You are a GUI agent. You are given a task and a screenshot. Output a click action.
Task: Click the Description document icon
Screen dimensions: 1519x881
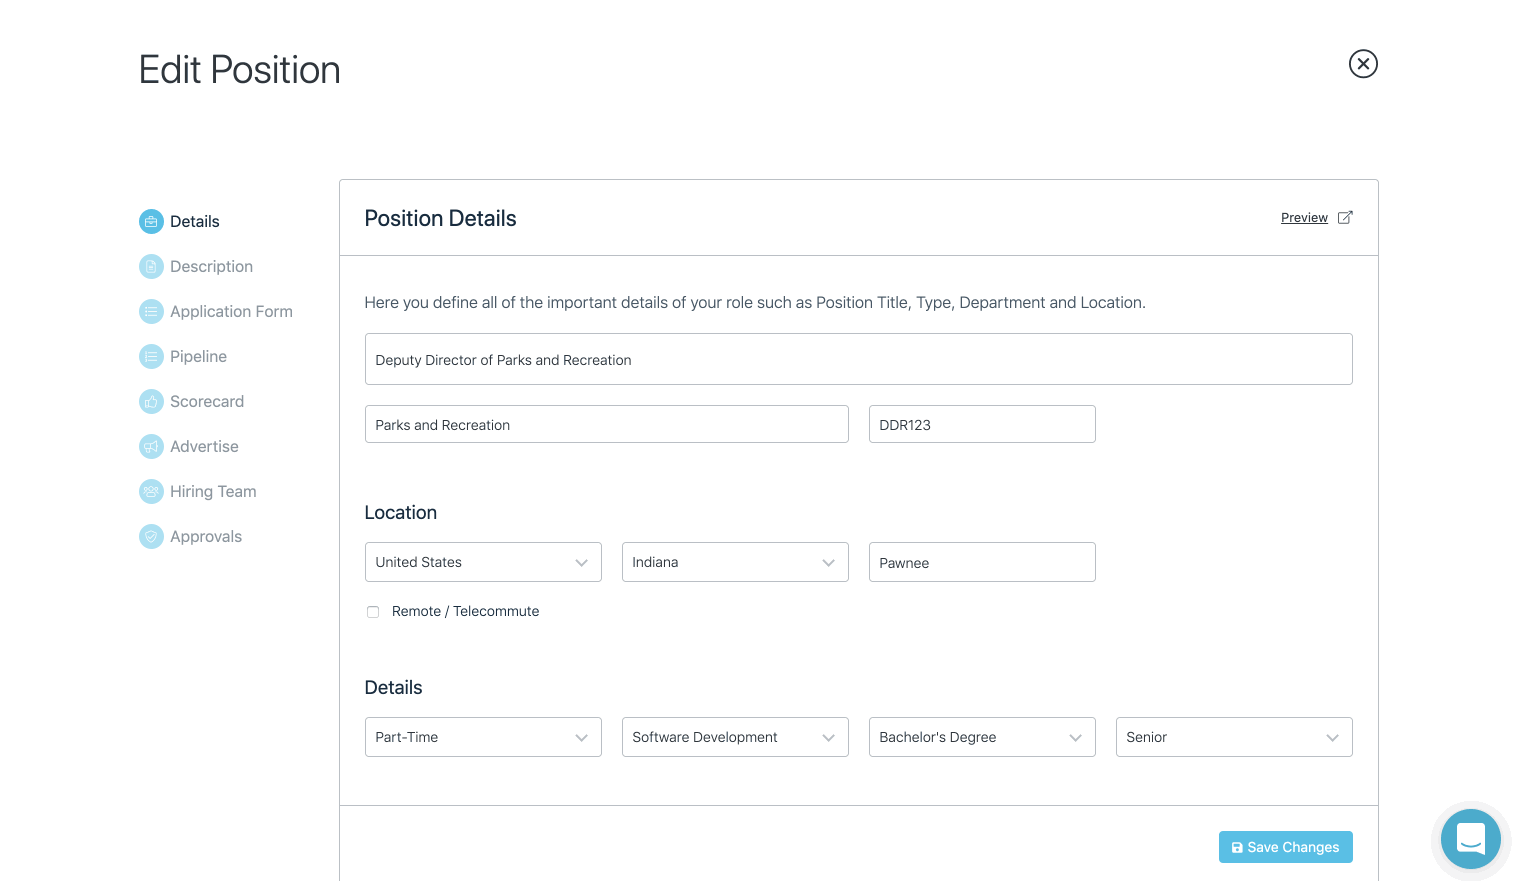pyautogui.click(x=151, y=267)
